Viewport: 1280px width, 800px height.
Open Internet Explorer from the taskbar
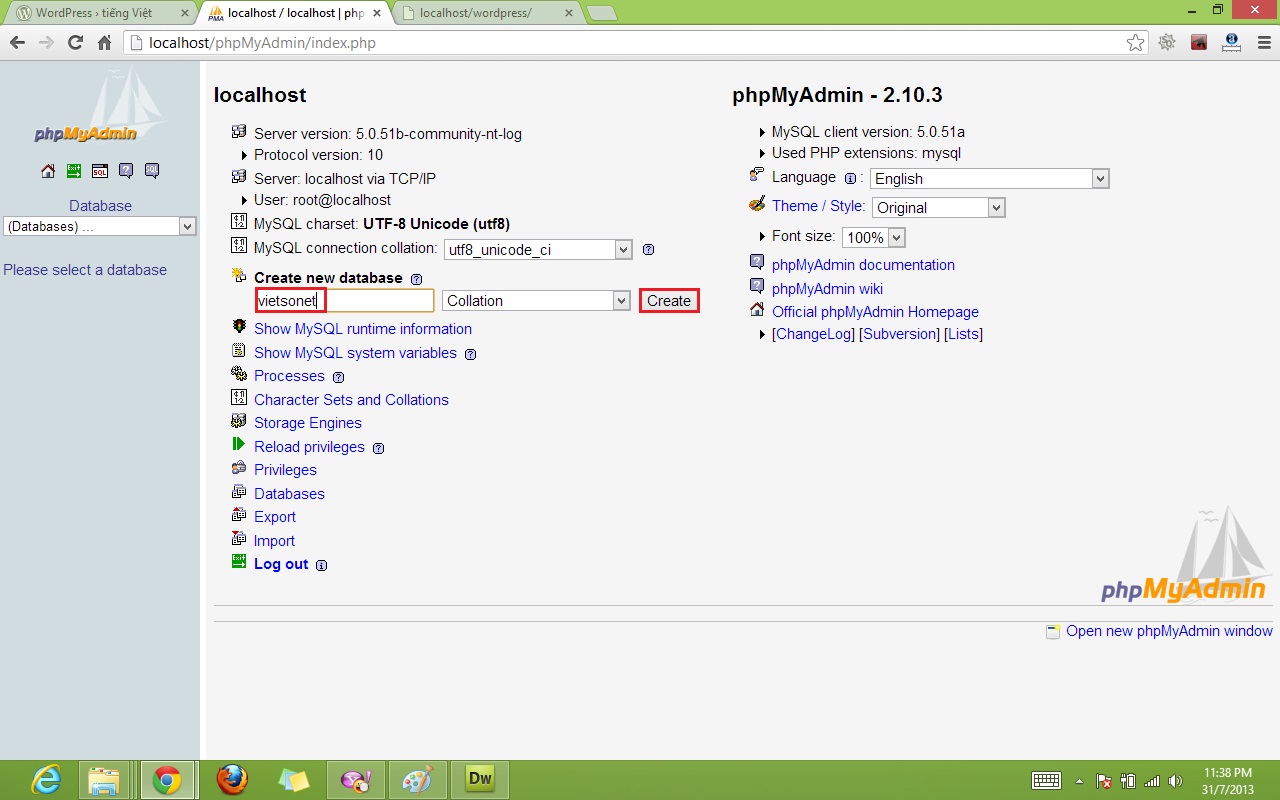[46, 780]
